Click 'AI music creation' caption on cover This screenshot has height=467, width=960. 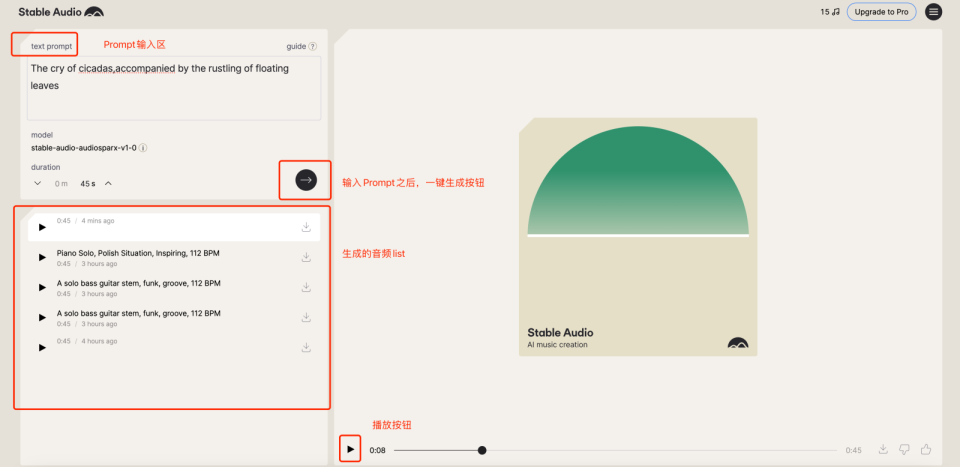click(x=557, y=345)
